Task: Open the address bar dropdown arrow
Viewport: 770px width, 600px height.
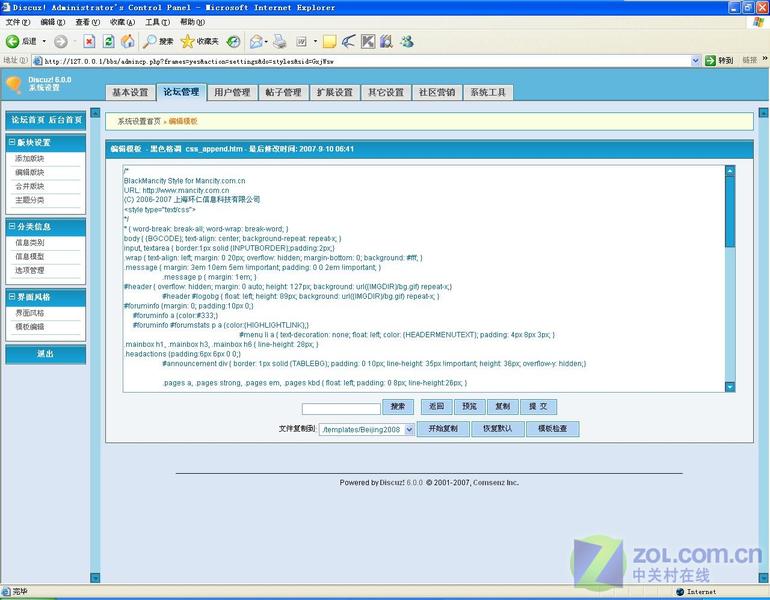Action: (x=696, y=60)
